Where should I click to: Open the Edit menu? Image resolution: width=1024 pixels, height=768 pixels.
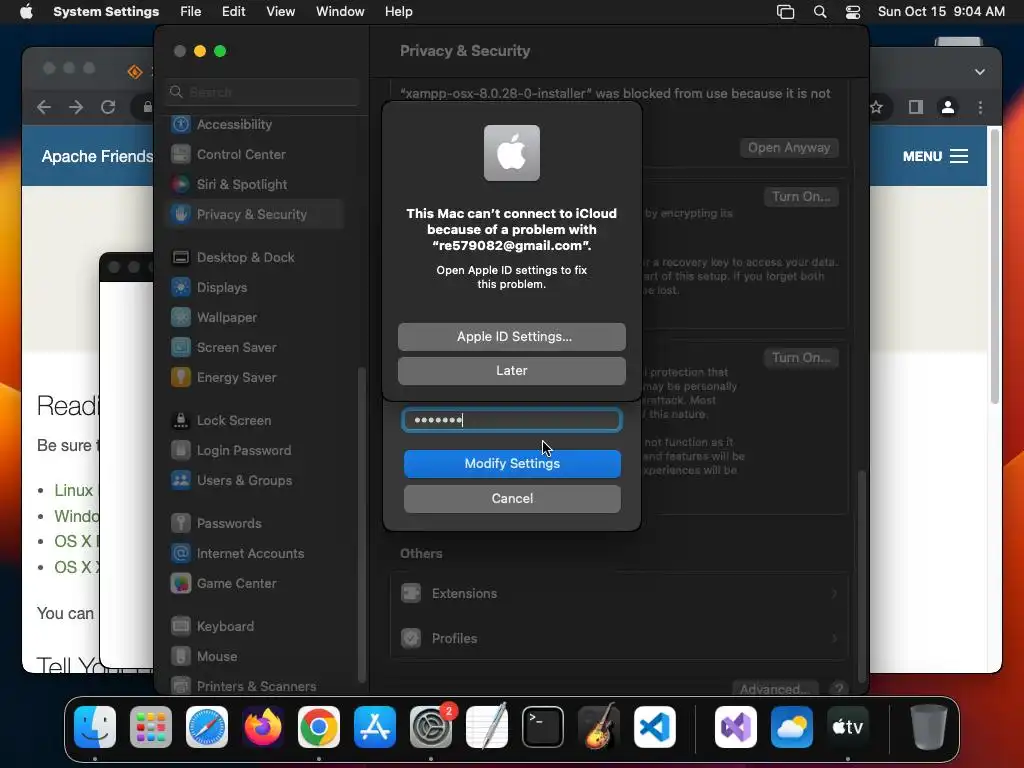[233, 12]
